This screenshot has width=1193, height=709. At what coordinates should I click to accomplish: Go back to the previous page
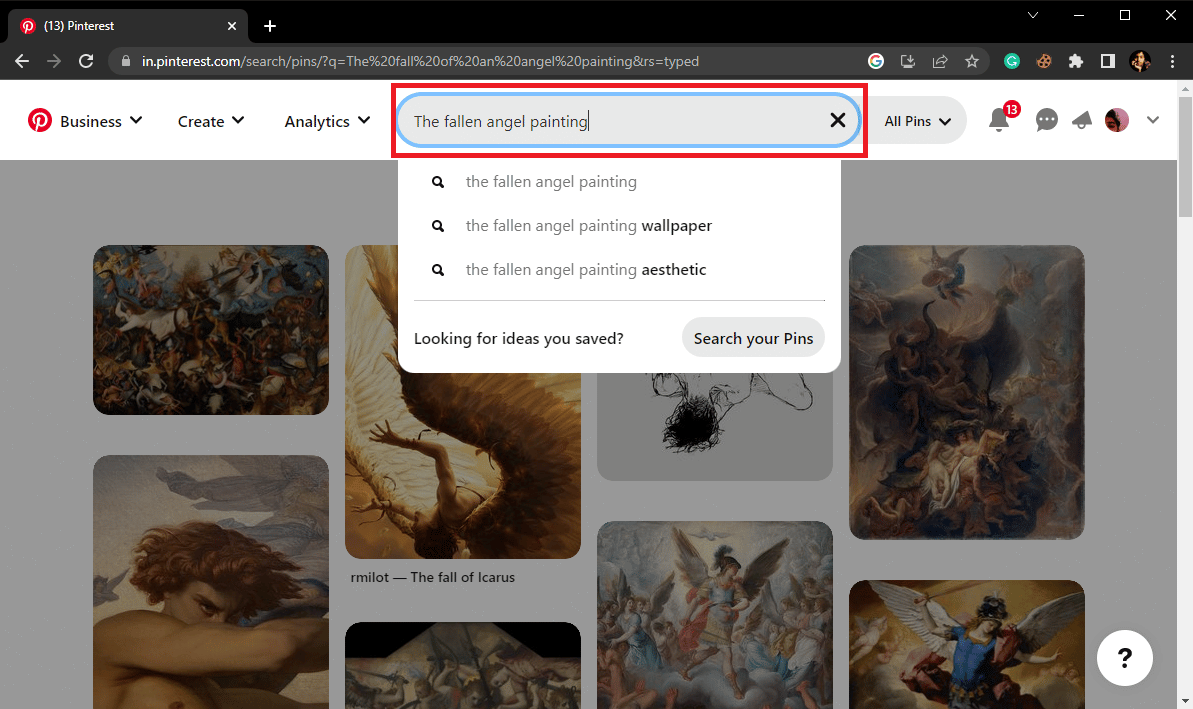point(22,61)
